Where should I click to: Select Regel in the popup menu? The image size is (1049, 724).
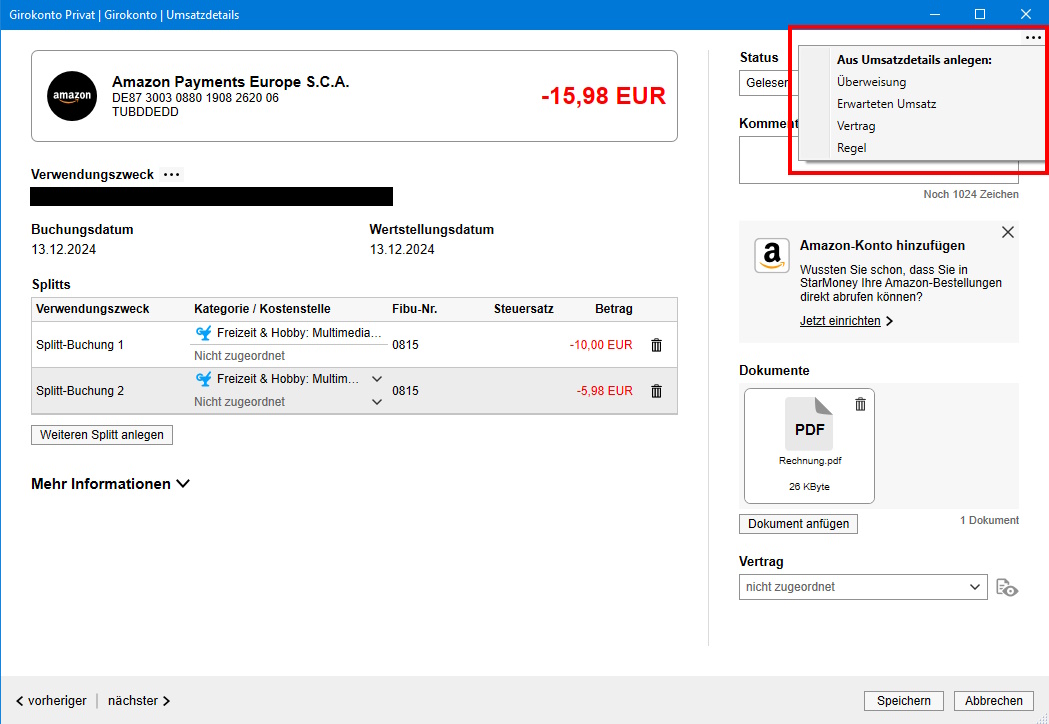[x=851, y=149]
